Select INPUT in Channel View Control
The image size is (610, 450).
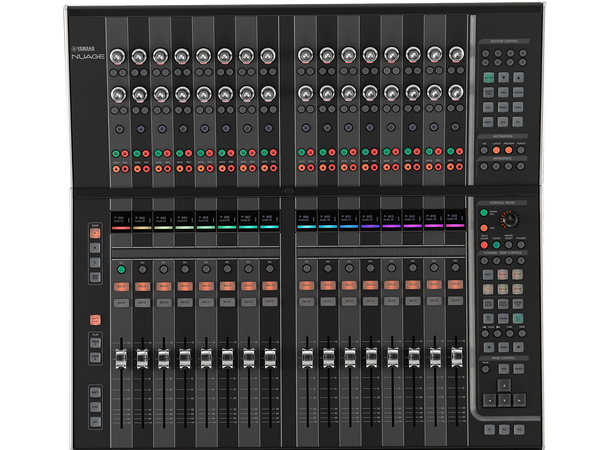[x=488, y=275]
